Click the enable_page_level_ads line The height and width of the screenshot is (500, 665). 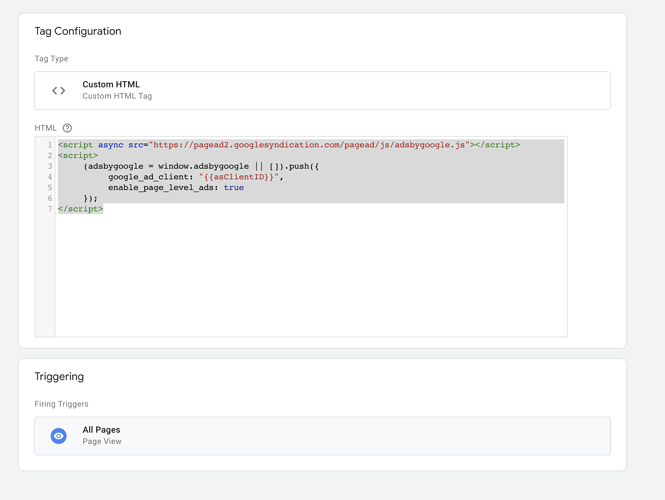176,187
